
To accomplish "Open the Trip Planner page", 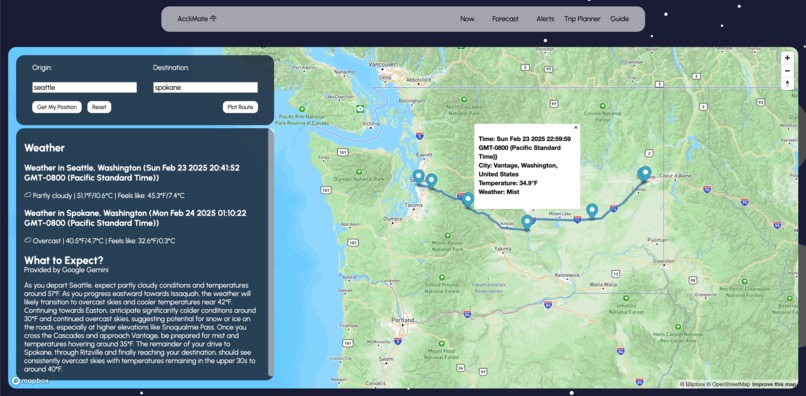I will point(582,19).
